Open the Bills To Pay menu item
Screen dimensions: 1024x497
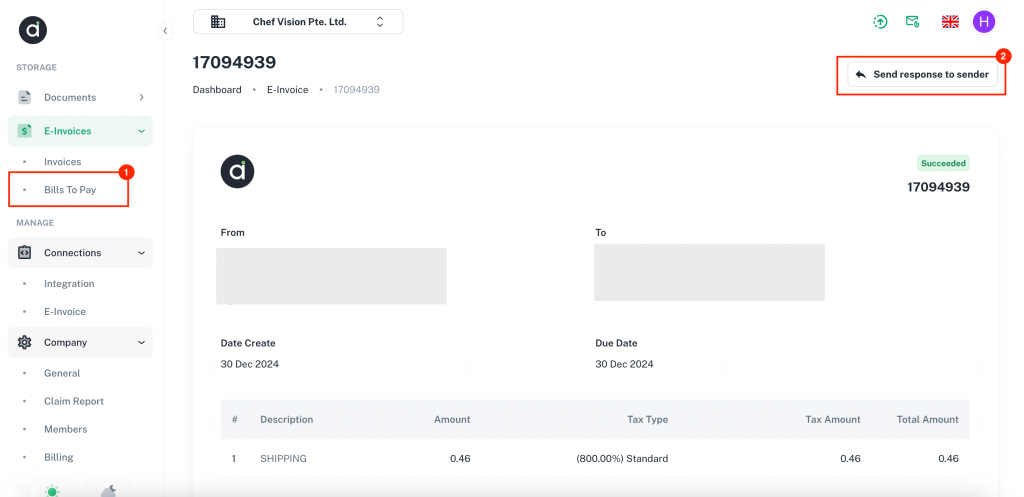pyautogui.click(x=70, y=189)
